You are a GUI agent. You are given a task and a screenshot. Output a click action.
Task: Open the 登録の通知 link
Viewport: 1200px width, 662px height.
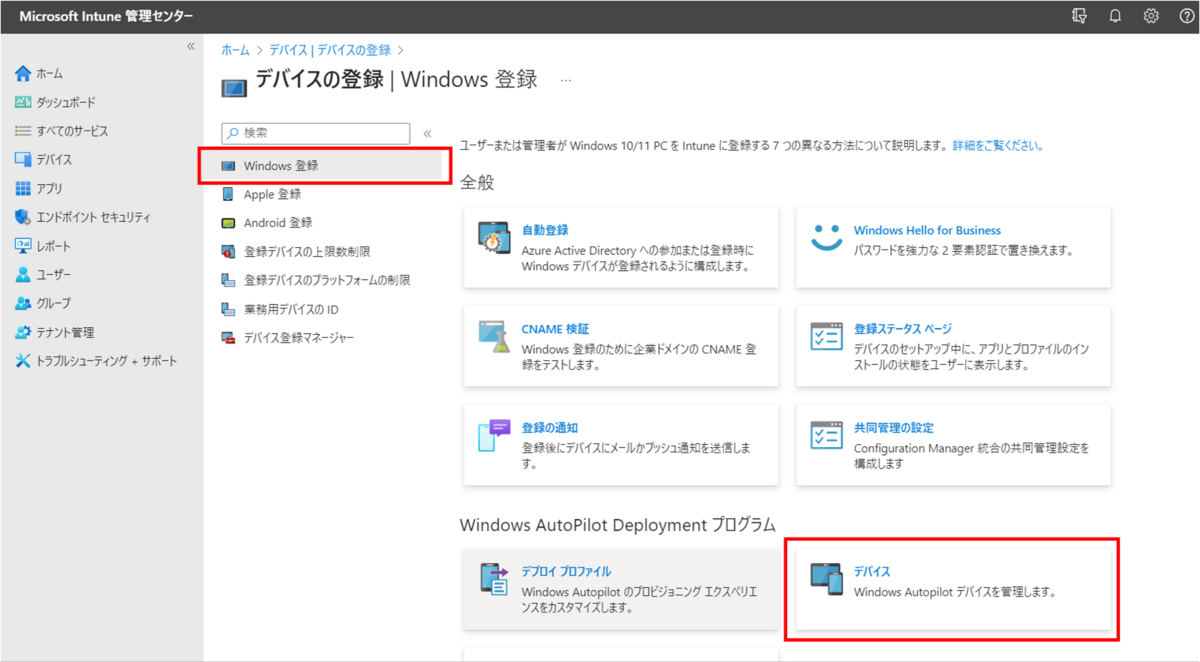coord(550,427)
